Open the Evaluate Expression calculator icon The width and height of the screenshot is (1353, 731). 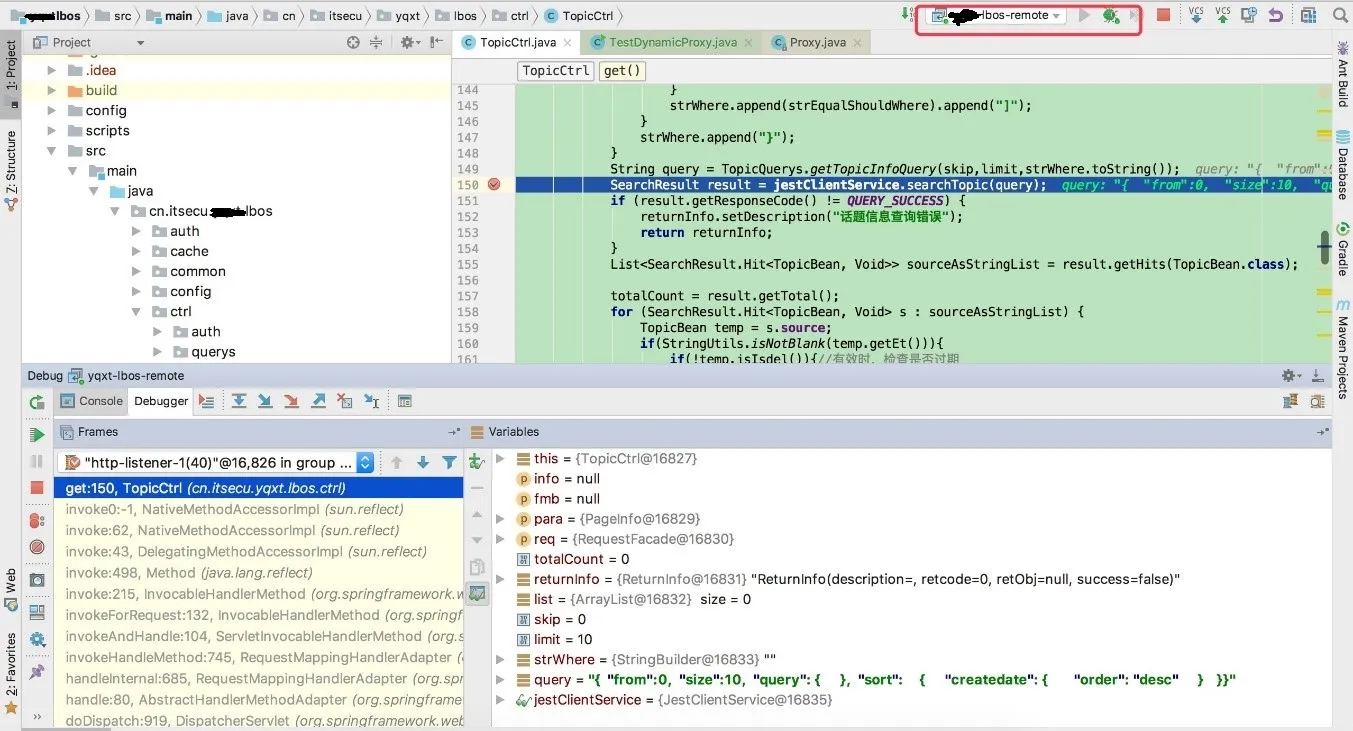(x=405, y=401)
